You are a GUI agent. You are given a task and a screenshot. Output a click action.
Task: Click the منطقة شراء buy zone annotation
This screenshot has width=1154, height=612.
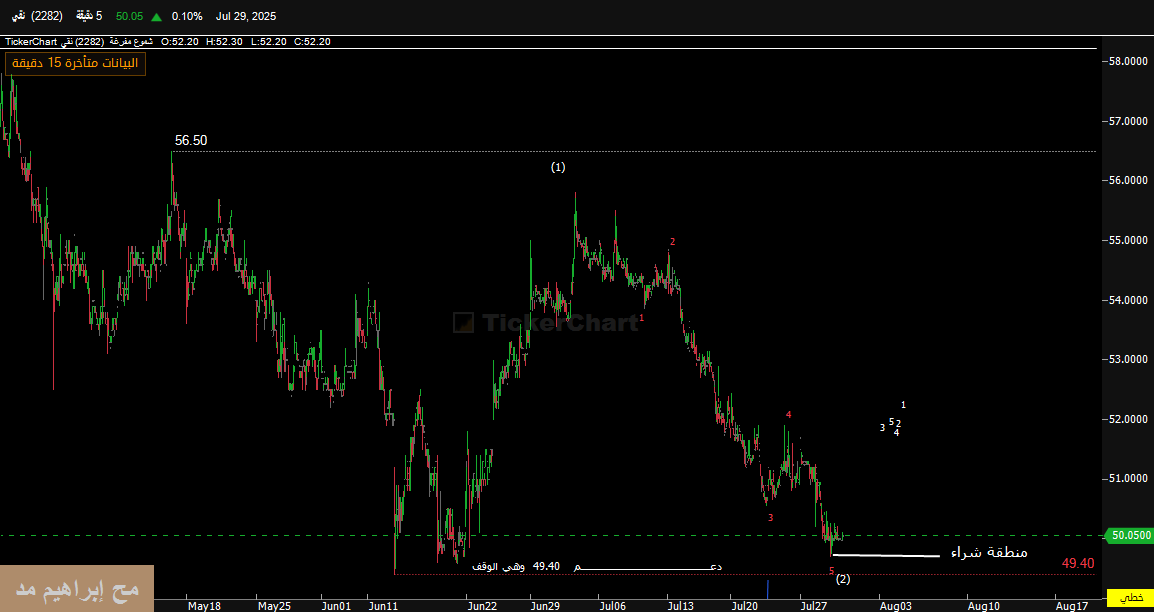989,552
